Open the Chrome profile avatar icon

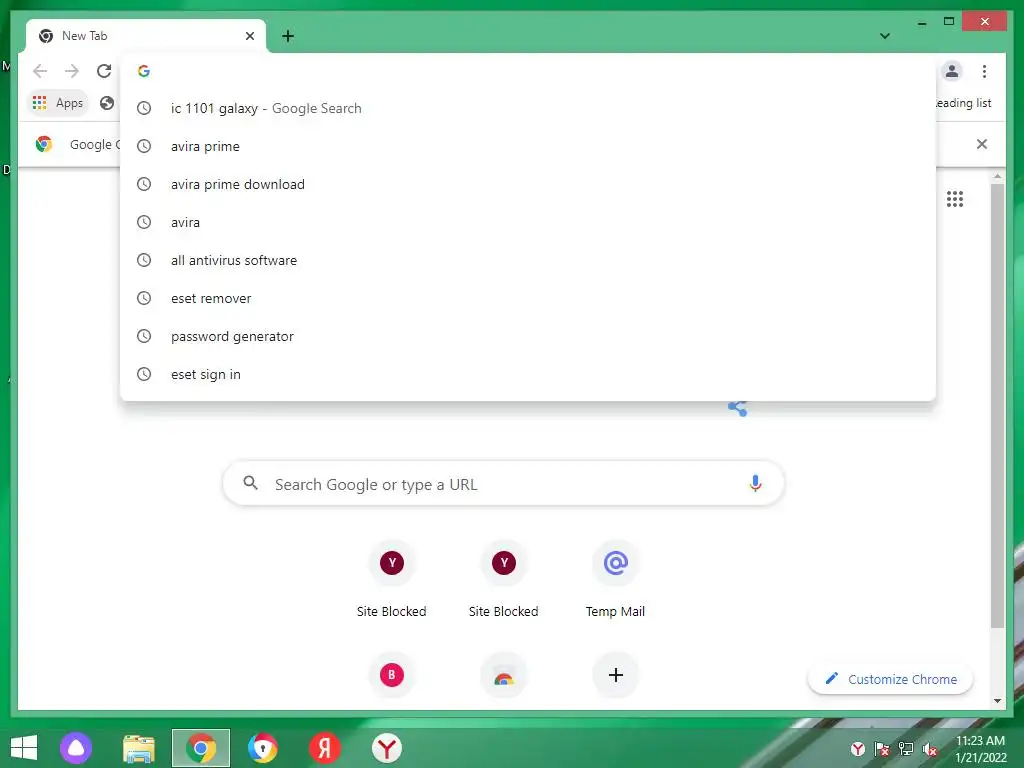coord(952,71)
